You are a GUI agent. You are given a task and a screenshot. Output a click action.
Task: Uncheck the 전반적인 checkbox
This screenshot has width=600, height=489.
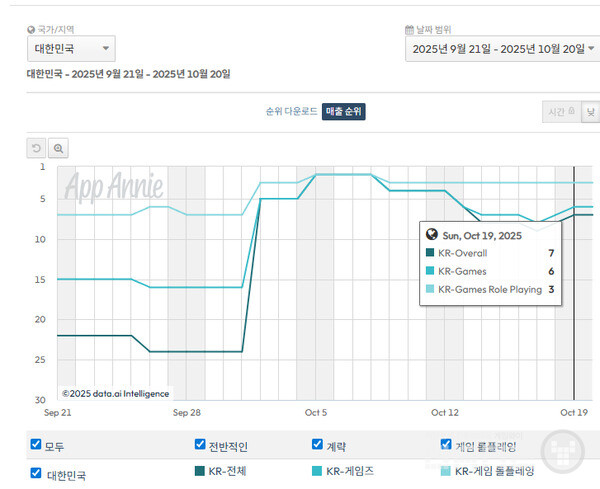pos(200,445)
